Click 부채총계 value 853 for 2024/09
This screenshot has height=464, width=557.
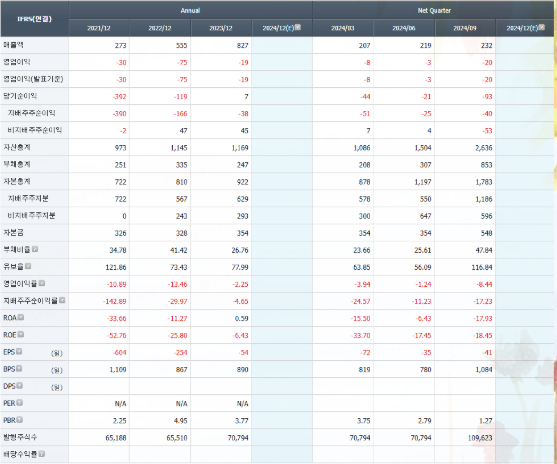pos(486,165)
